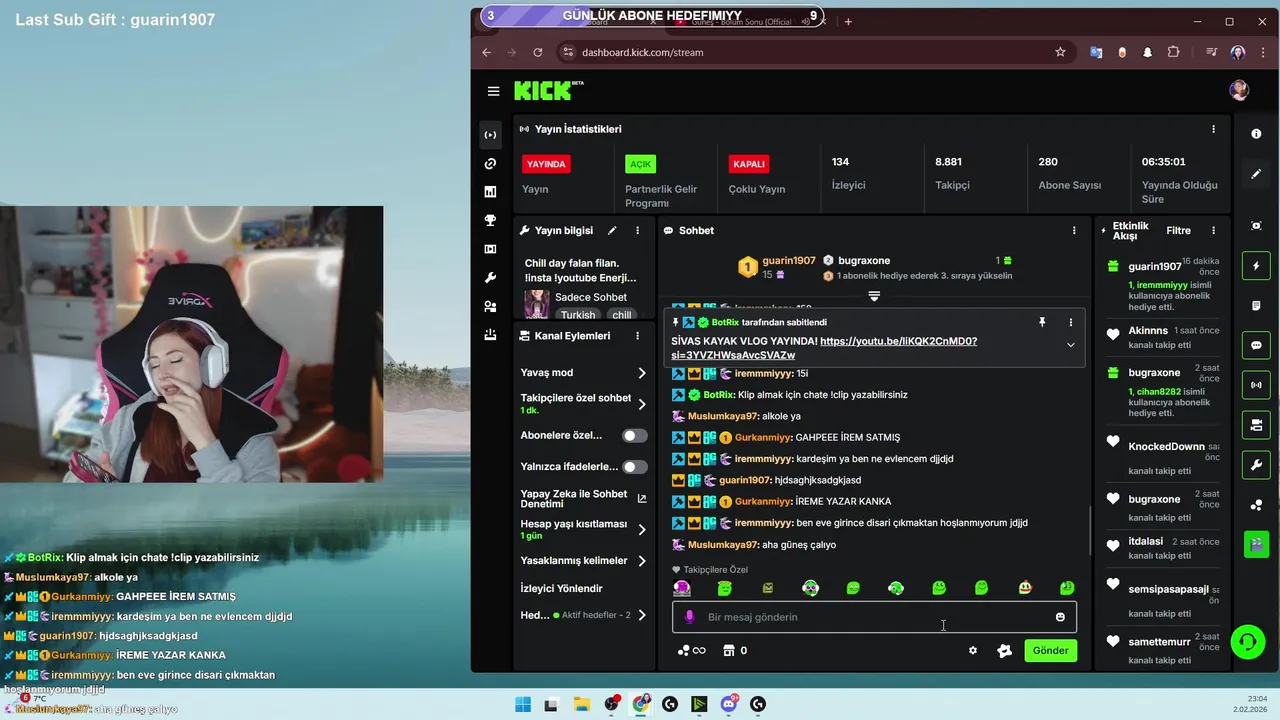Click the pencil edit icon in right sidebar

1256,174
